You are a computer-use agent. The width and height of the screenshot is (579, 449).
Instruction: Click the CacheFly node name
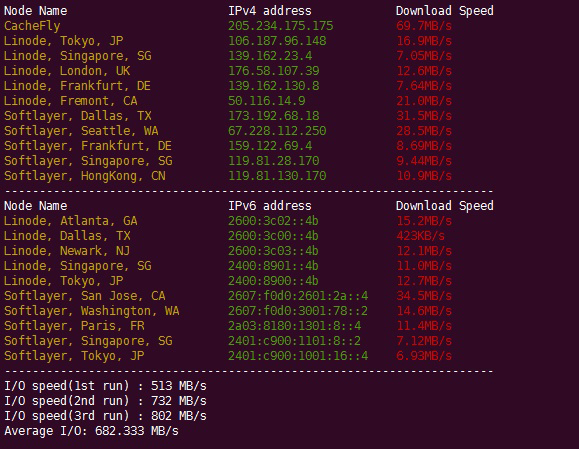pyautogui.click(x=32, y=26)
